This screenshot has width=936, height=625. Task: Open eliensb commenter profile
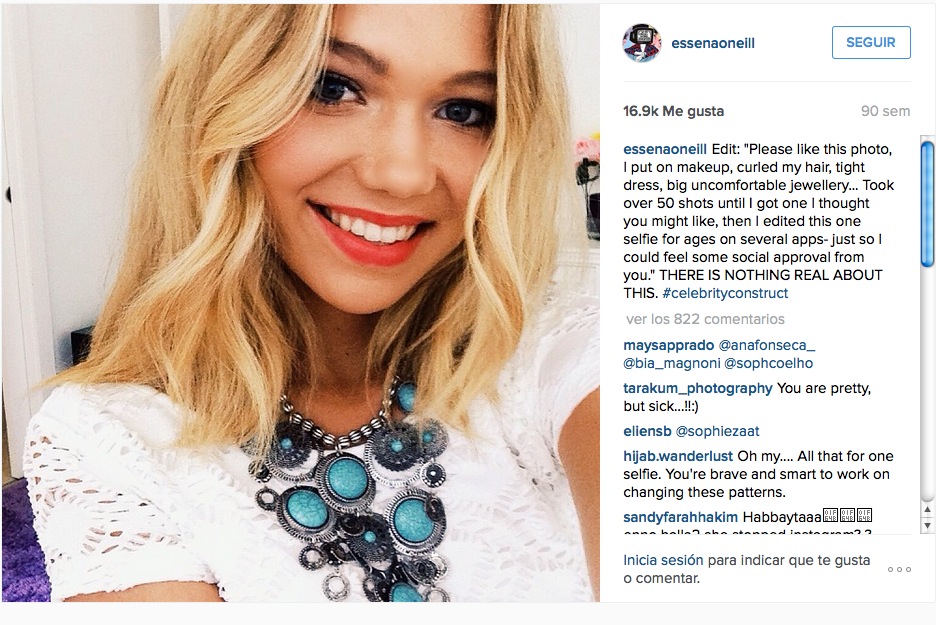tap(647, 431)
